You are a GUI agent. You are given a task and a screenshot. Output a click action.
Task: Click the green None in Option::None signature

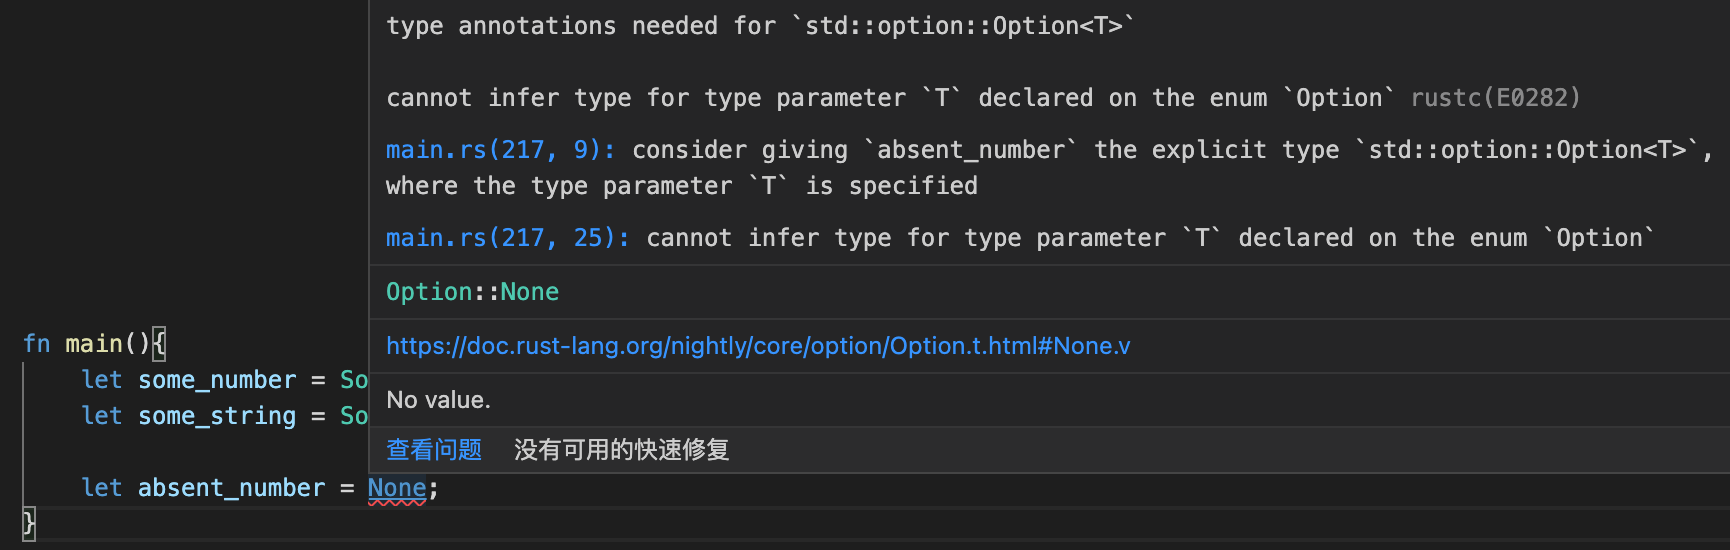point(530,292)
